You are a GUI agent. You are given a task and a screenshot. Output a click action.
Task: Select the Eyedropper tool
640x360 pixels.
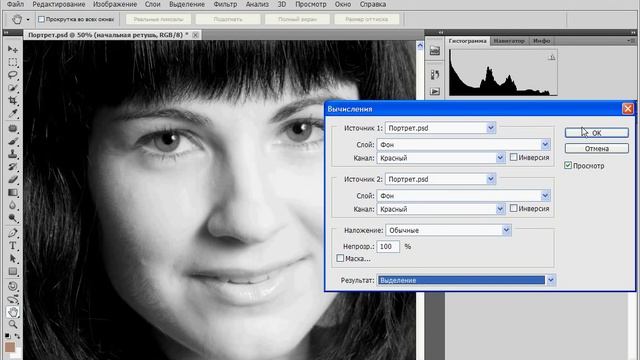pos(13,113)
